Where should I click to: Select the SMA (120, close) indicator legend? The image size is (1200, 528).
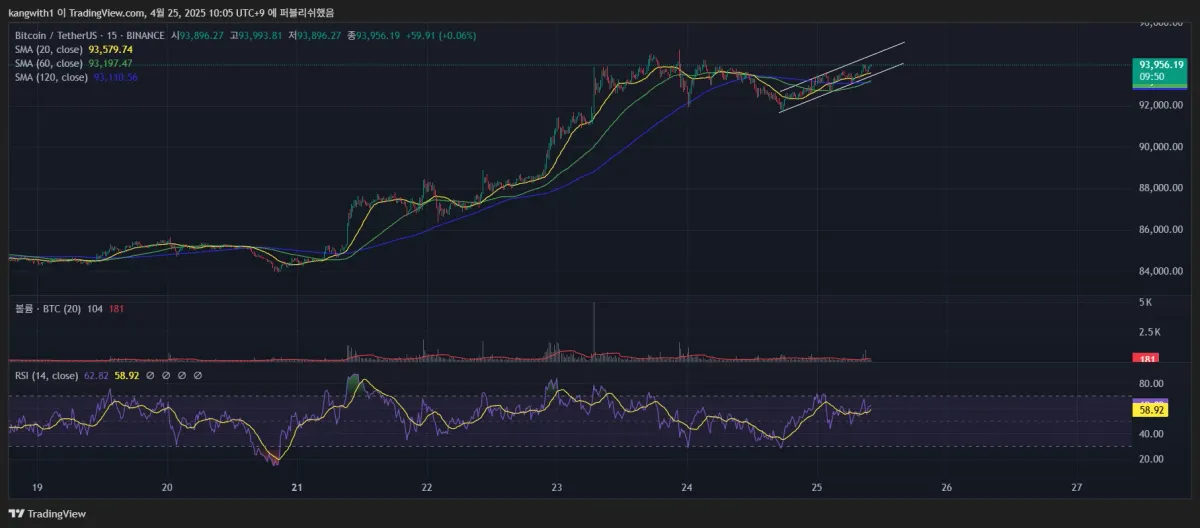click(x=52, y=77)
